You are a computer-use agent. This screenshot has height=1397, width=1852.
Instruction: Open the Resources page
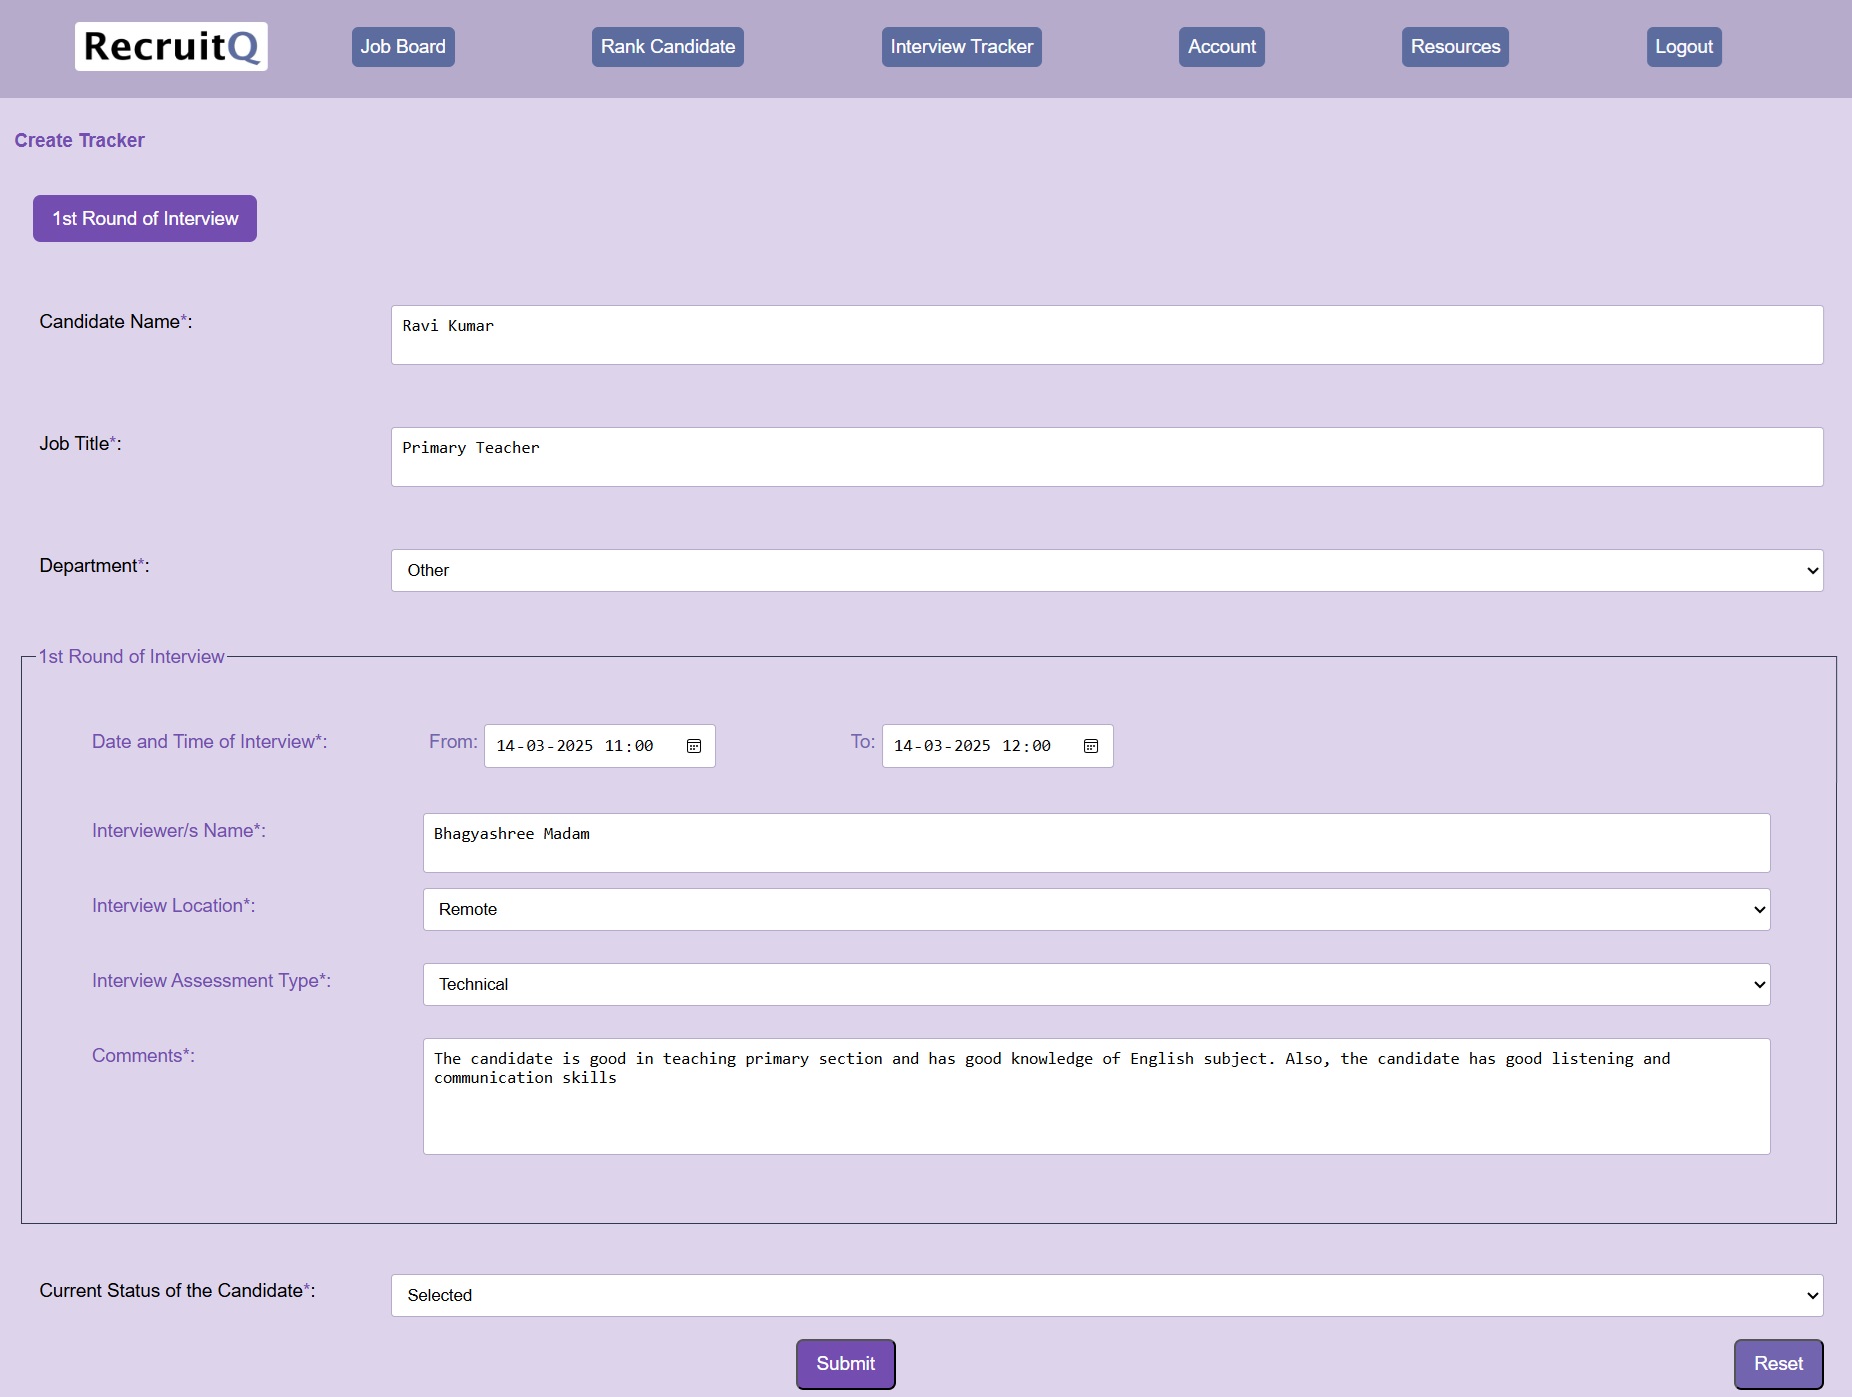click(1455, 46)
